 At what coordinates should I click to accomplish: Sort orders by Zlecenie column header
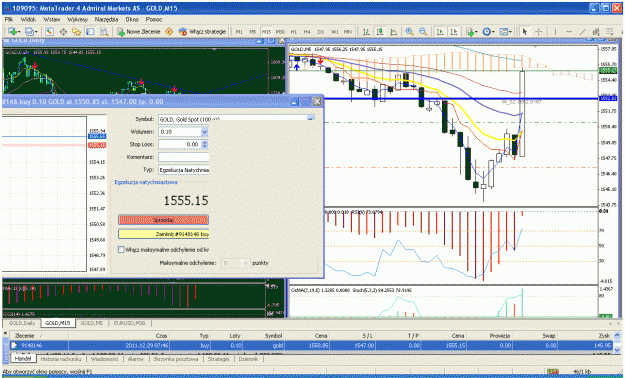[25, 336]
